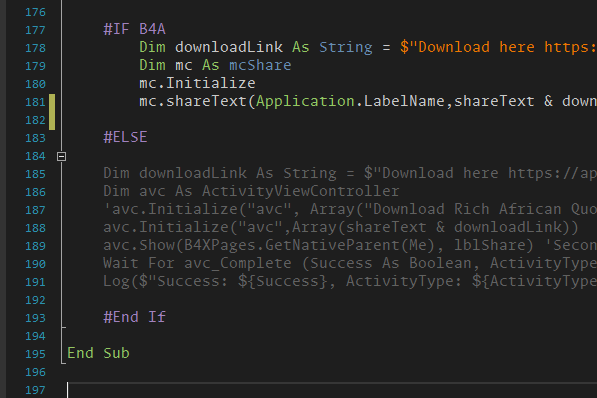The width and height of the screenshot is (597, 398).
Task: Click line number 195 in the gutter
Action: point(35,354)
